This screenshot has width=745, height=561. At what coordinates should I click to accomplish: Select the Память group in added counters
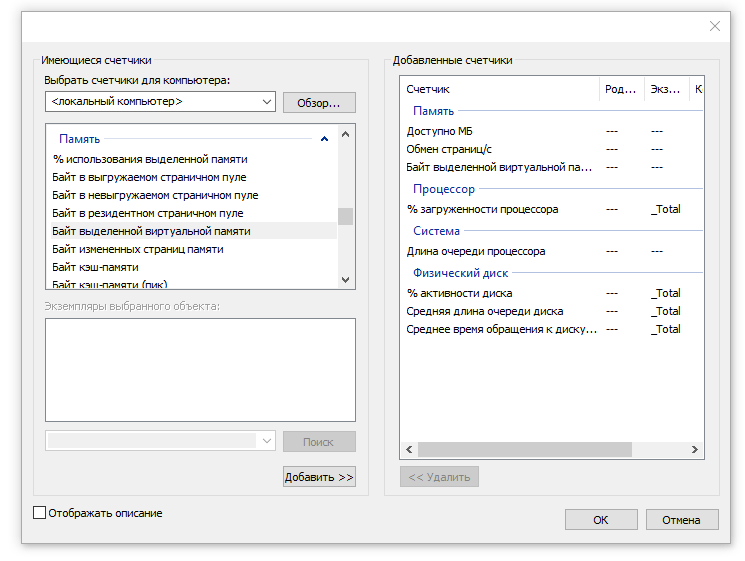[x=433, y=111]
